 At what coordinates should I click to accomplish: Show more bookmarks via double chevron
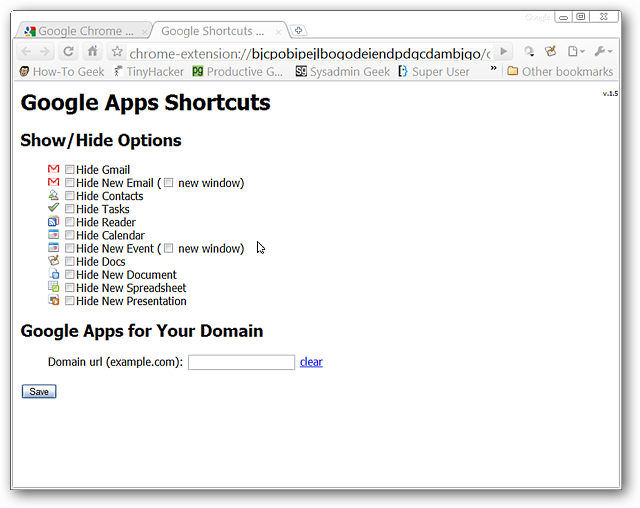click(x=493, y=68)
